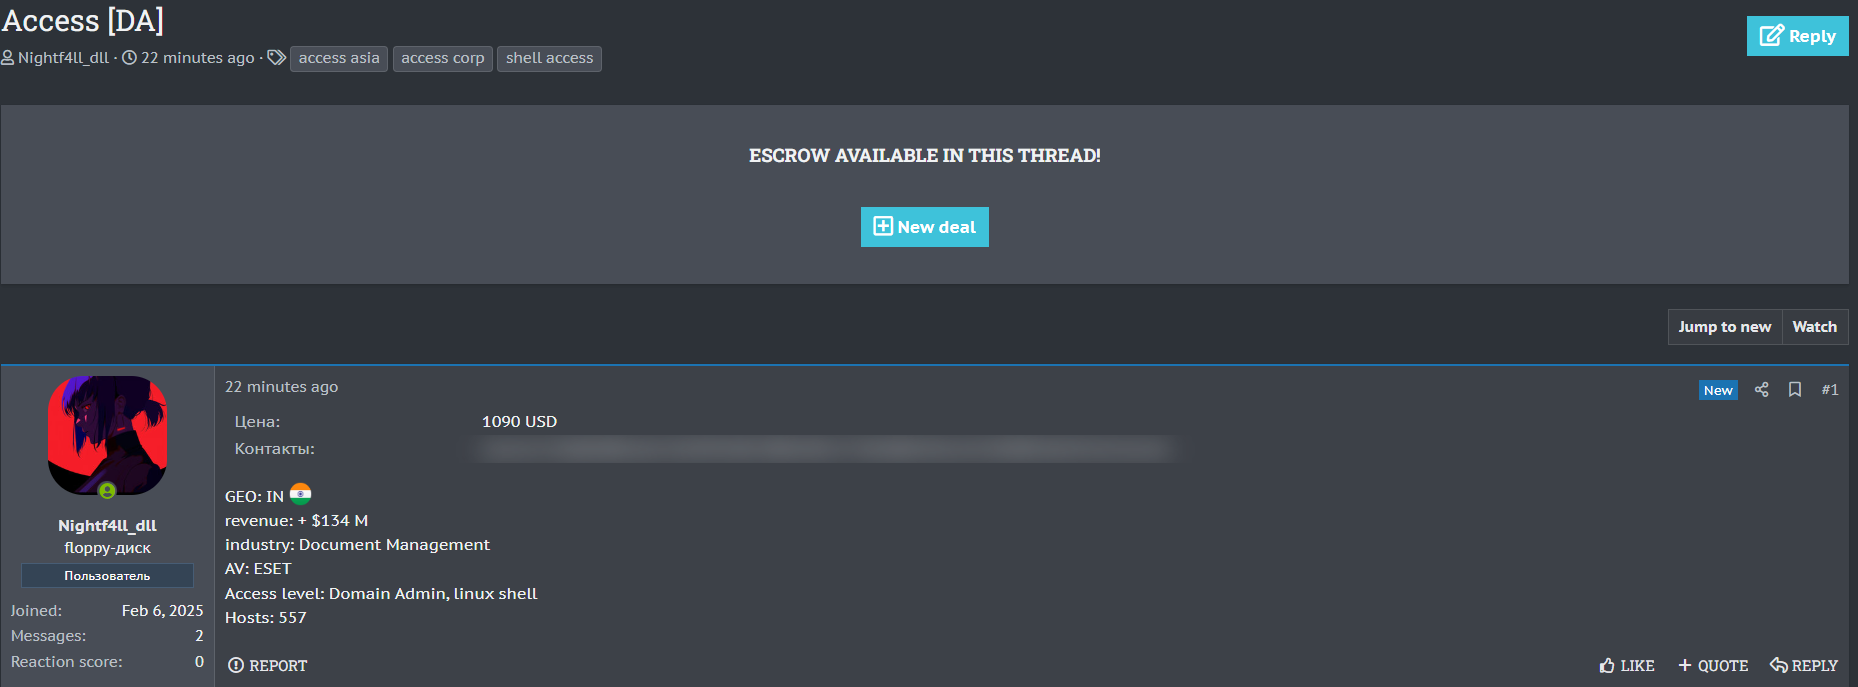The height and width of the screenshot is (687, 1858).
Task: Click the green online status indicator
Action: click(x=107, y=491)
